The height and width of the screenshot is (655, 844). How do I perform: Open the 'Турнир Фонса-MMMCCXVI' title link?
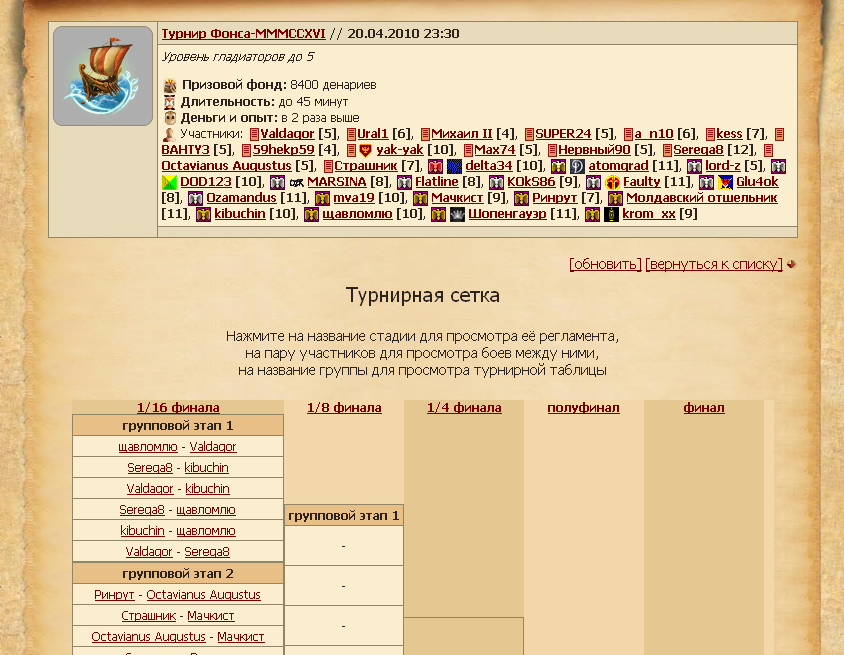tap(243, 33)
